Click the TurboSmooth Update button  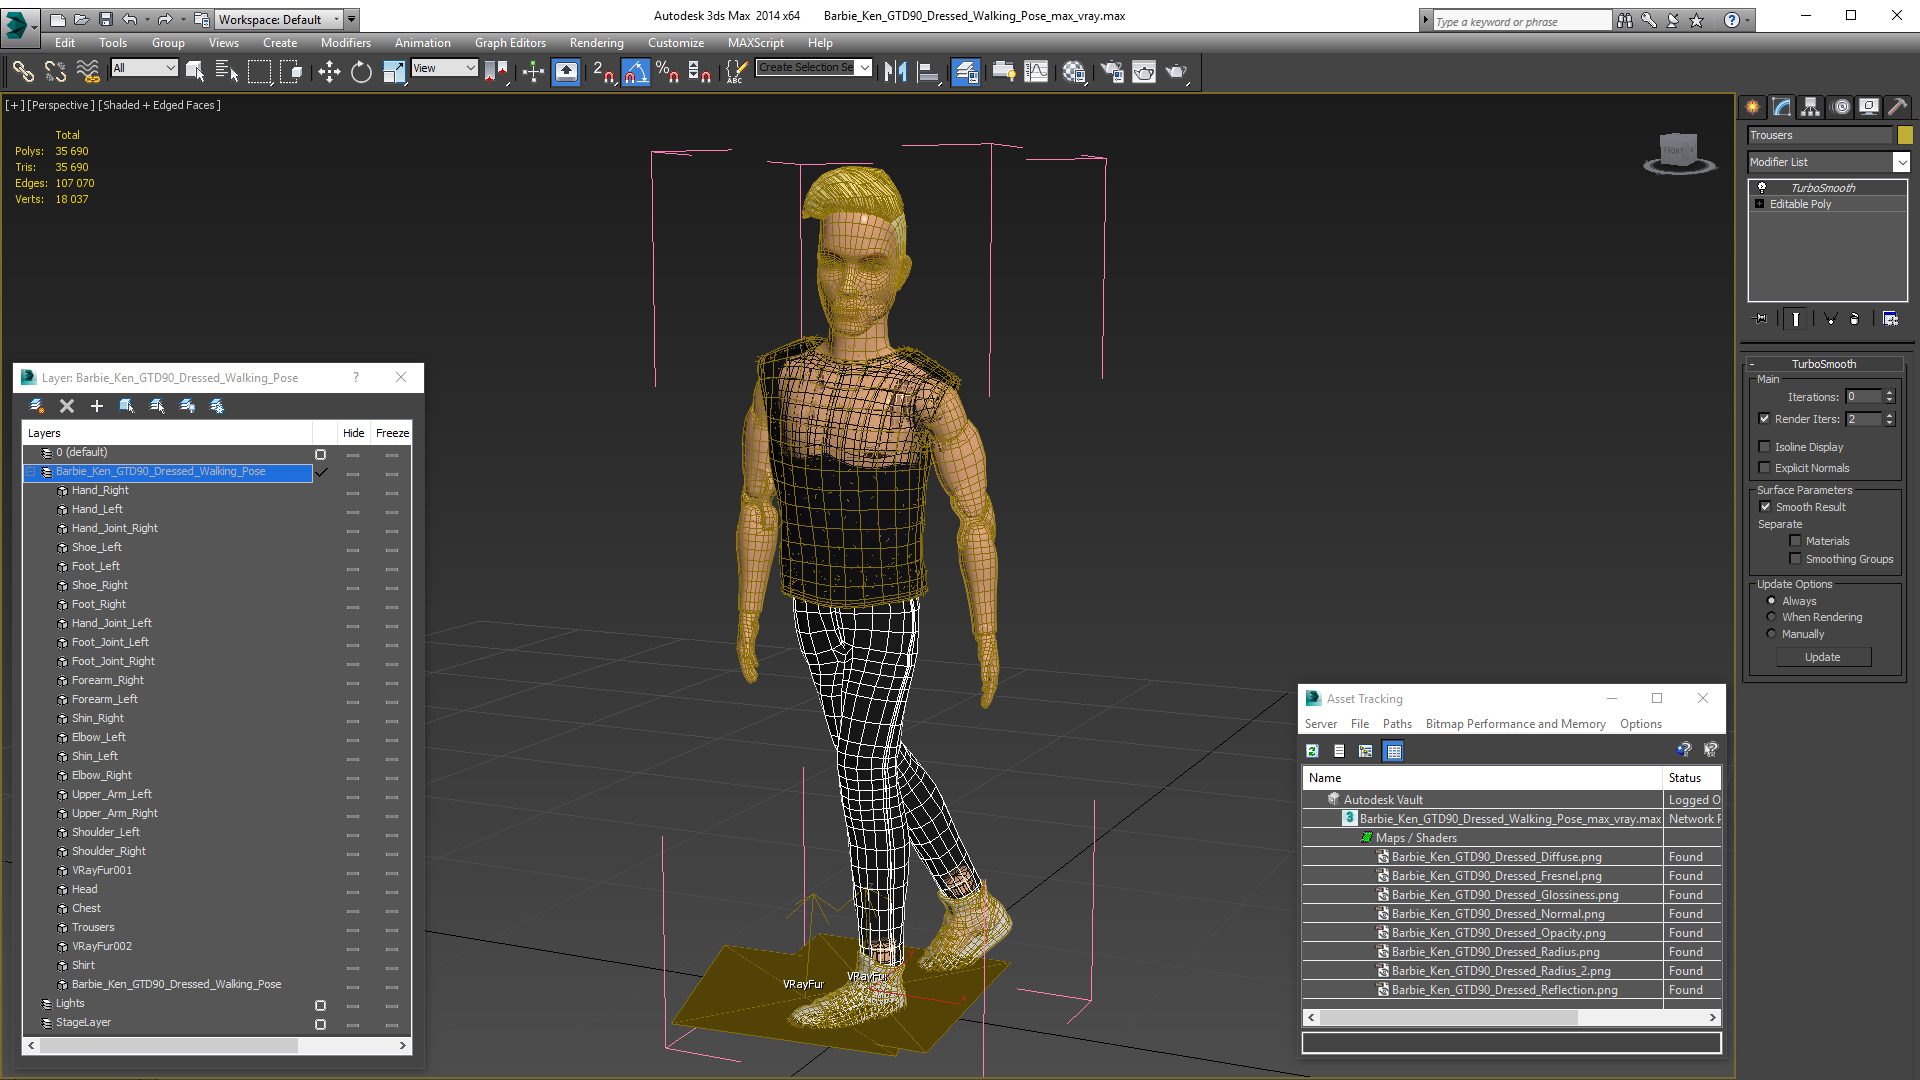[1823, 657]
